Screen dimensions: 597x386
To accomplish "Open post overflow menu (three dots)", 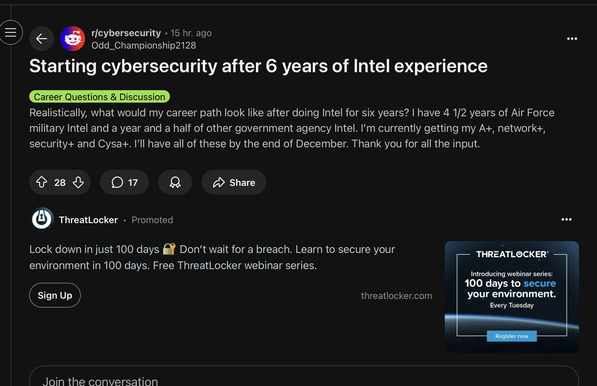I will point(572,39).
